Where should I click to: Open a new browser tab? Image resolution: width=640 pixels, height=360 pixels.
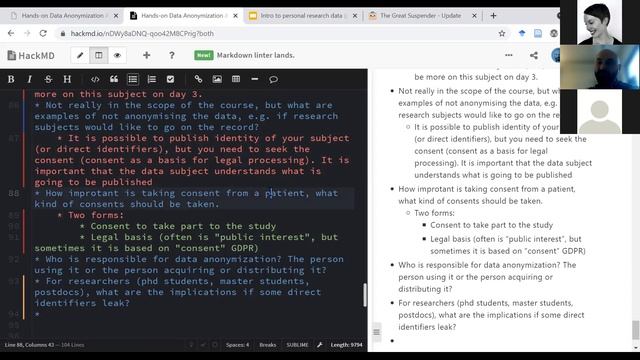(493, 16)
